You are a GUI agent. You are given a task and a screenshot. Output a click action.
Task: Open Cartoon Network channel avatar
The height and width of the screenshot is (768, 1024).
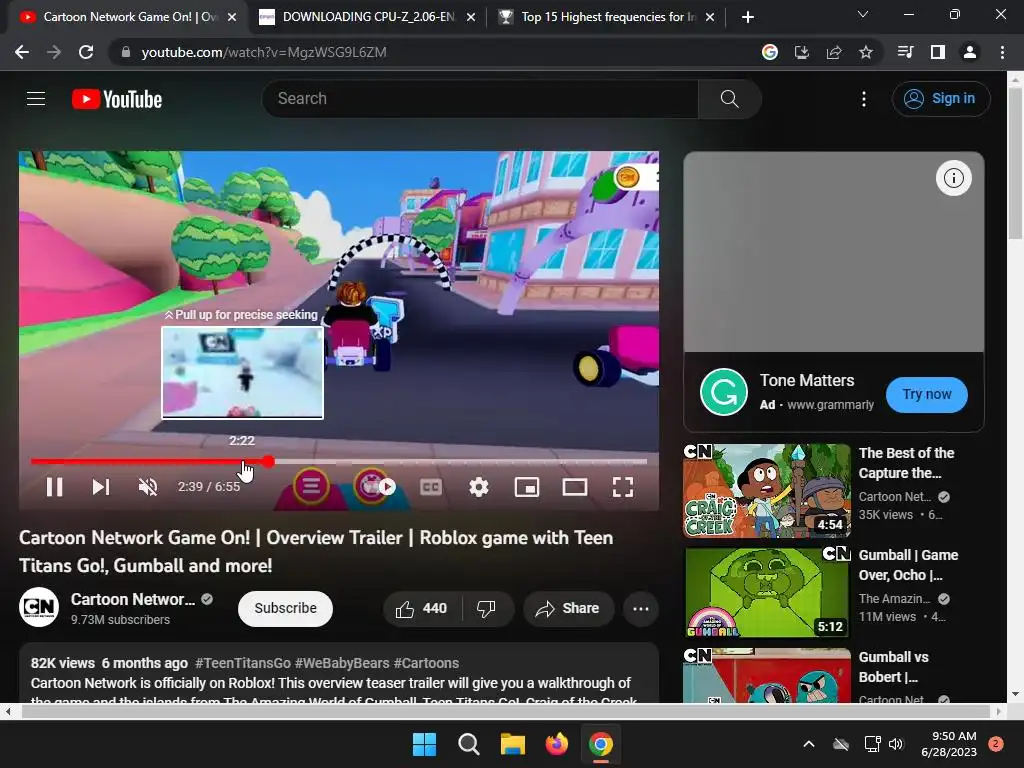click(39, 607)
